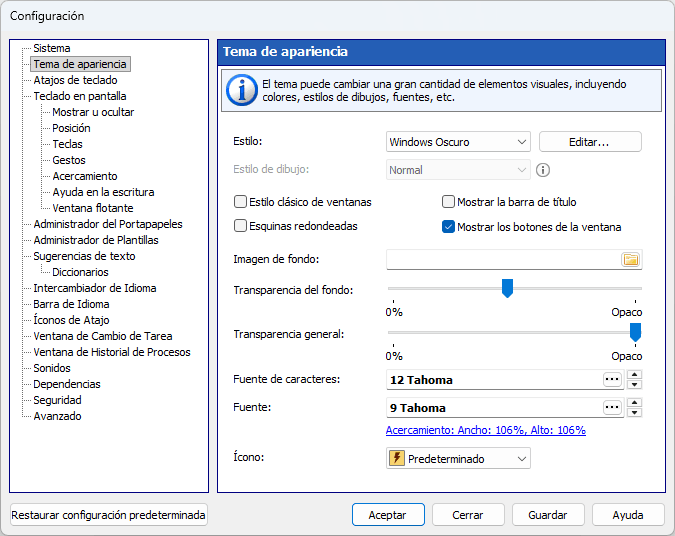Select Intercambiador de Idioma

[x=95, y=288]
